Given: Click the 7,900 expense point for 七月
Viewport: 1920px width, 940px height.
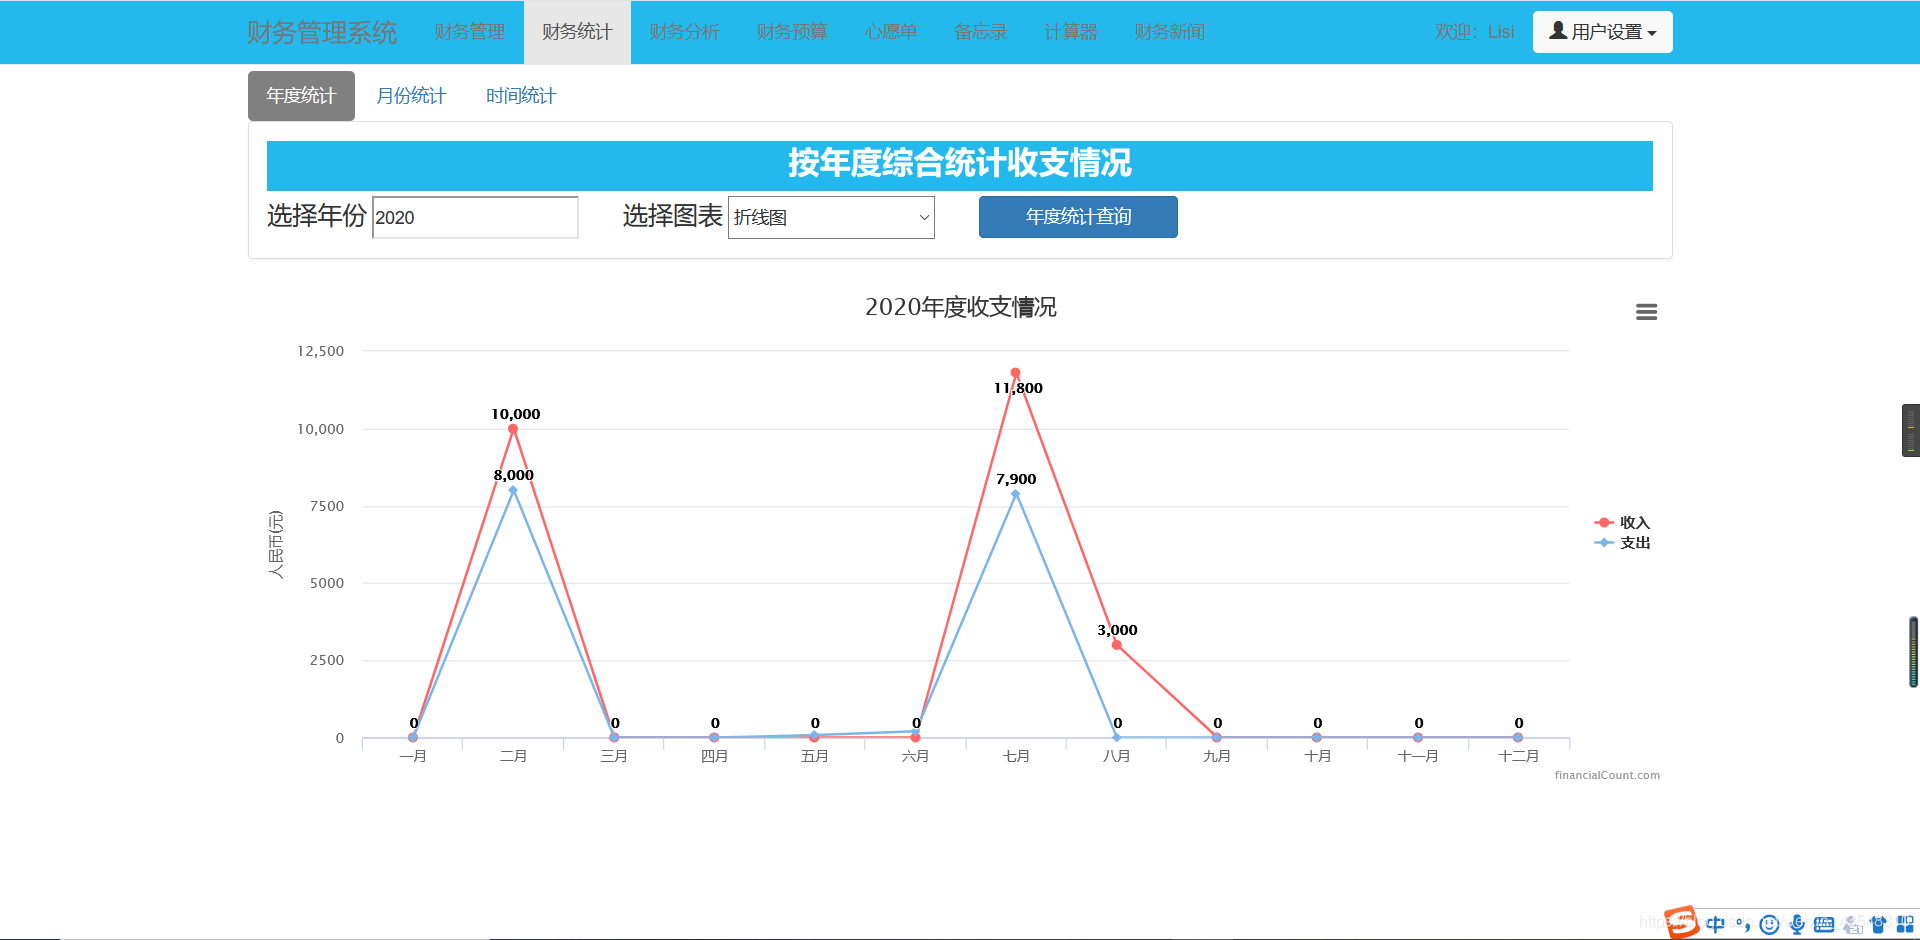Looking at the screenshot, I should (x=1015, y=494).
